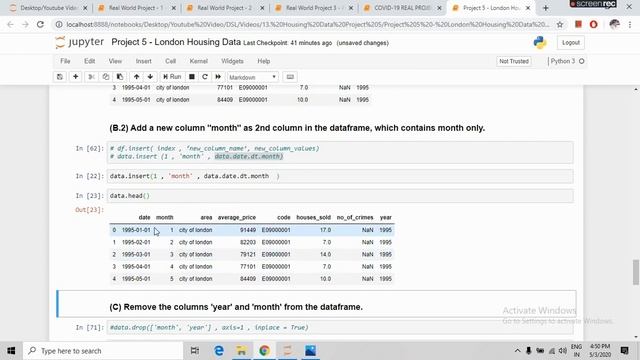The height and width of the screenshot is (360, 640).
Task: Switch to the Real World Project 3 tab
Action: coord(313,8)
